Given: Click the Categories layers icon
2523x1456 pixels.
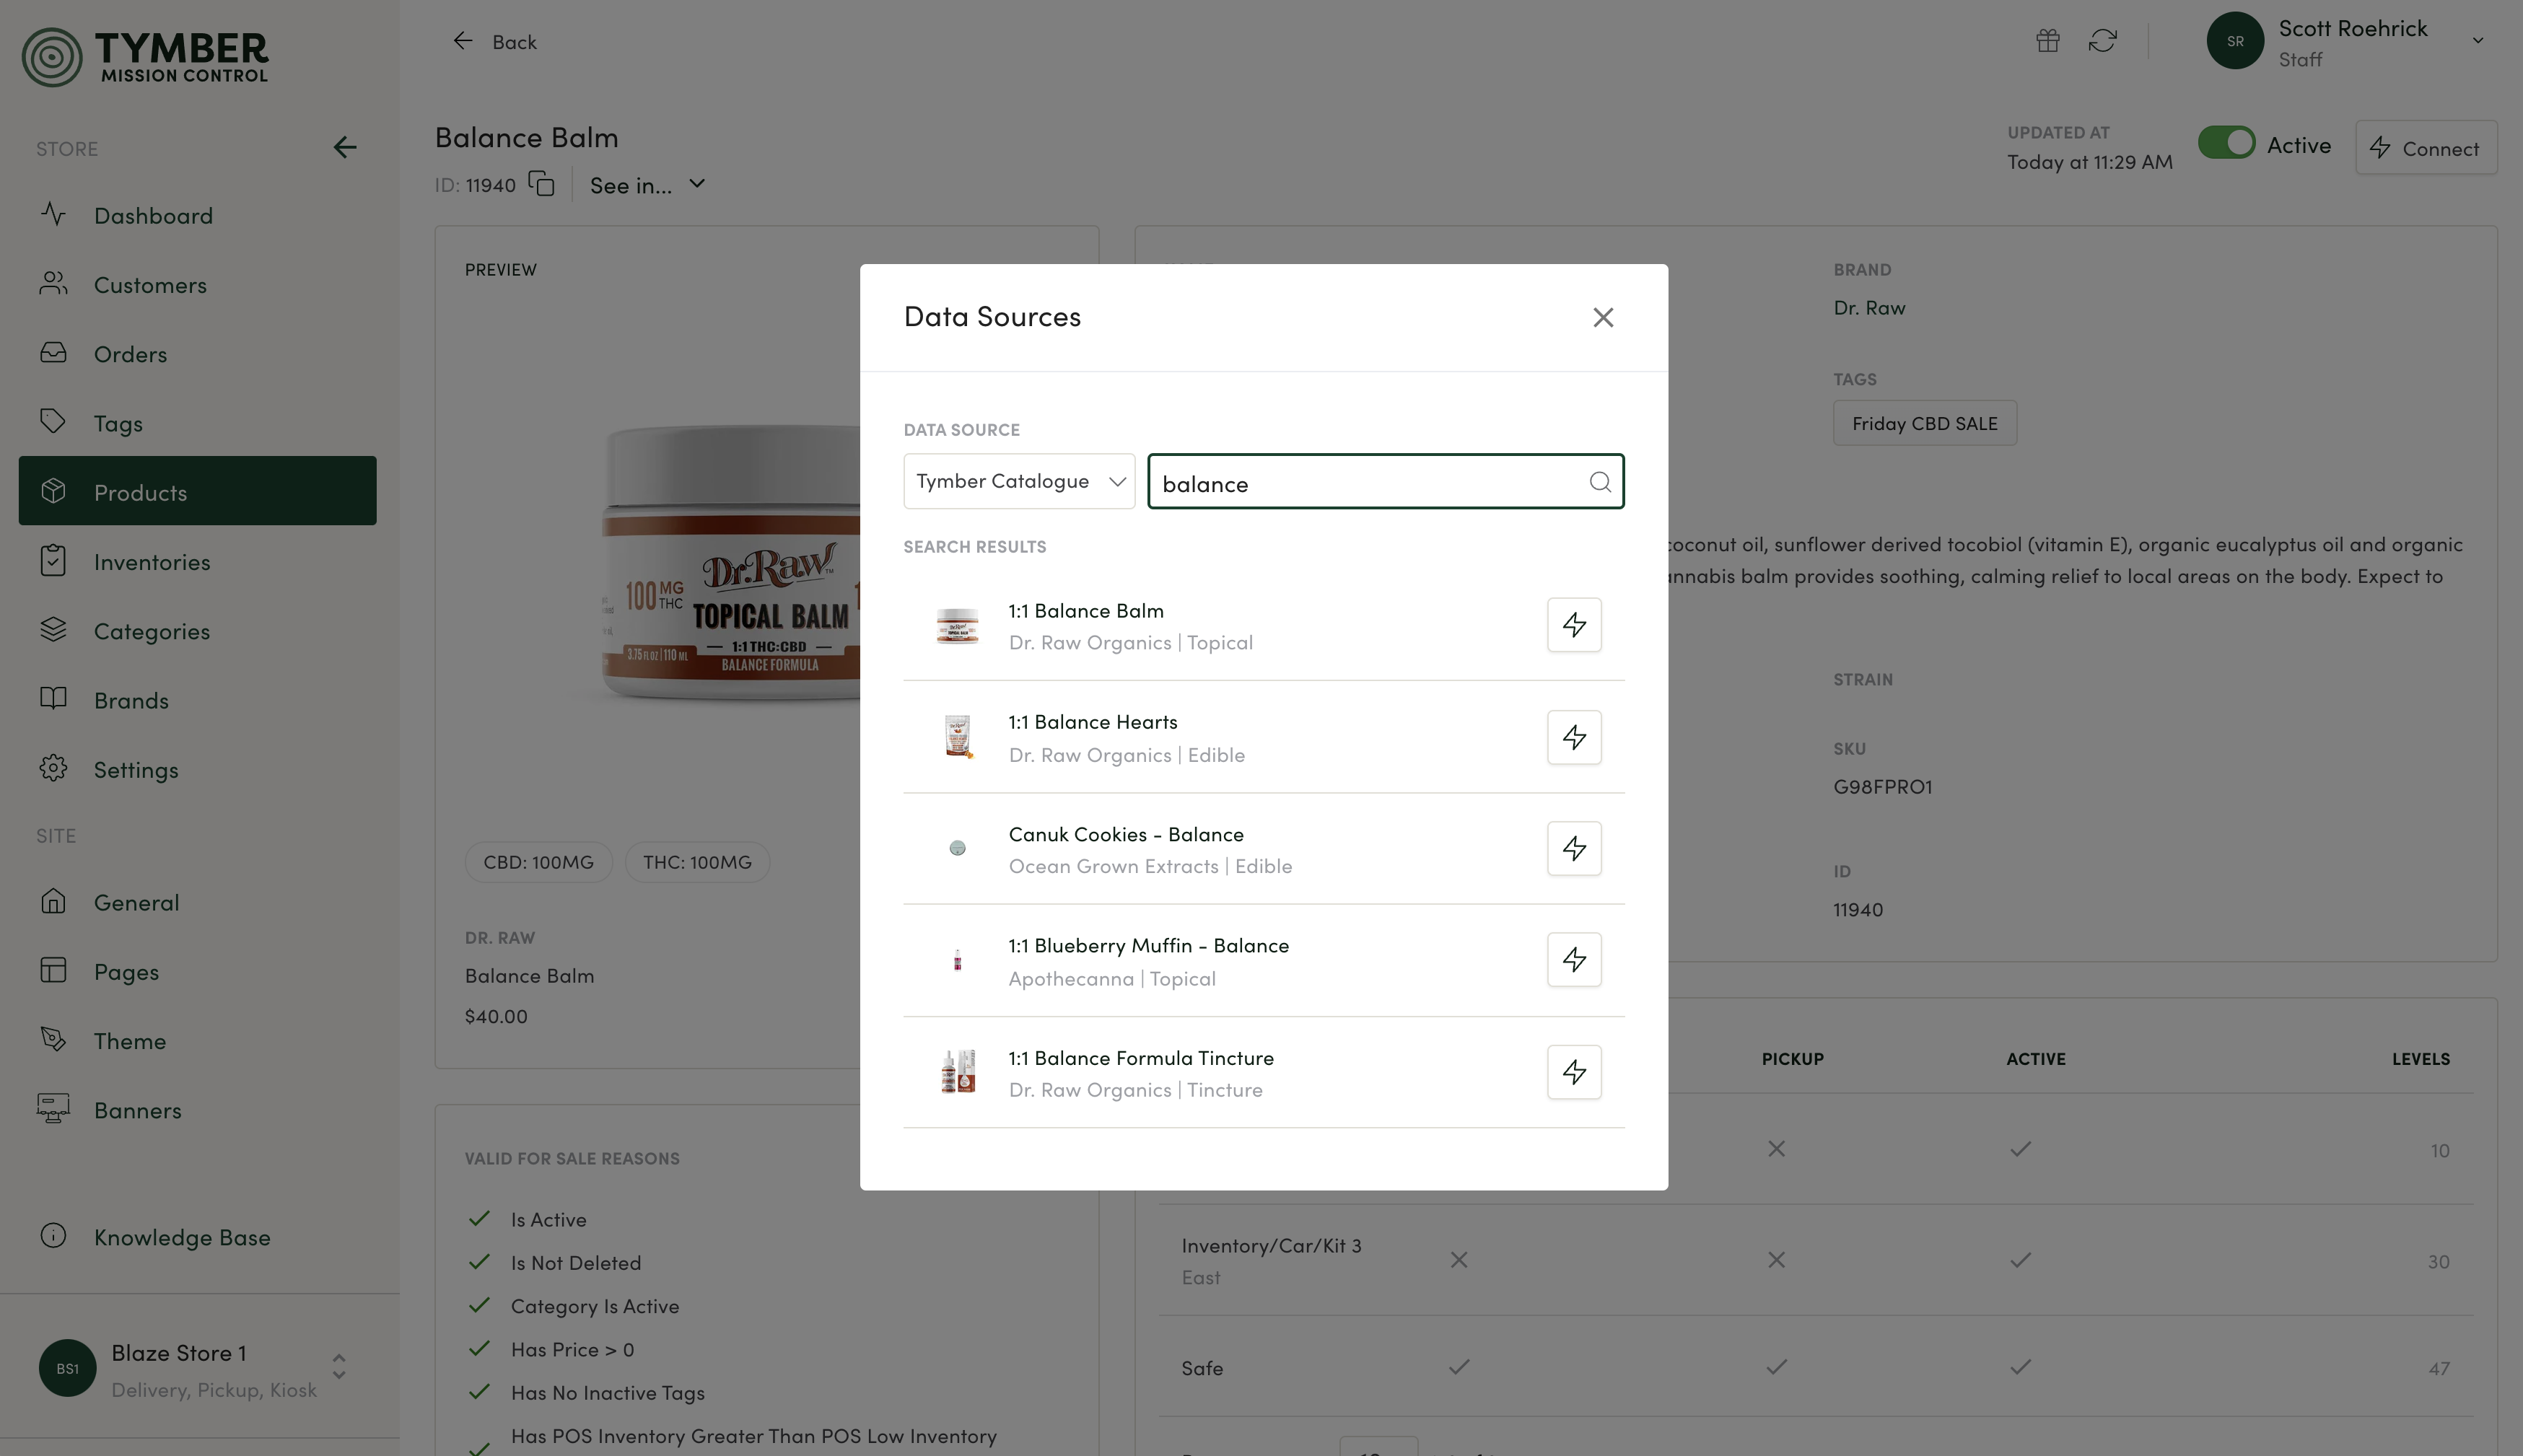Looking at the screenshot, I should pyautogui.click(x=53, y=630).
